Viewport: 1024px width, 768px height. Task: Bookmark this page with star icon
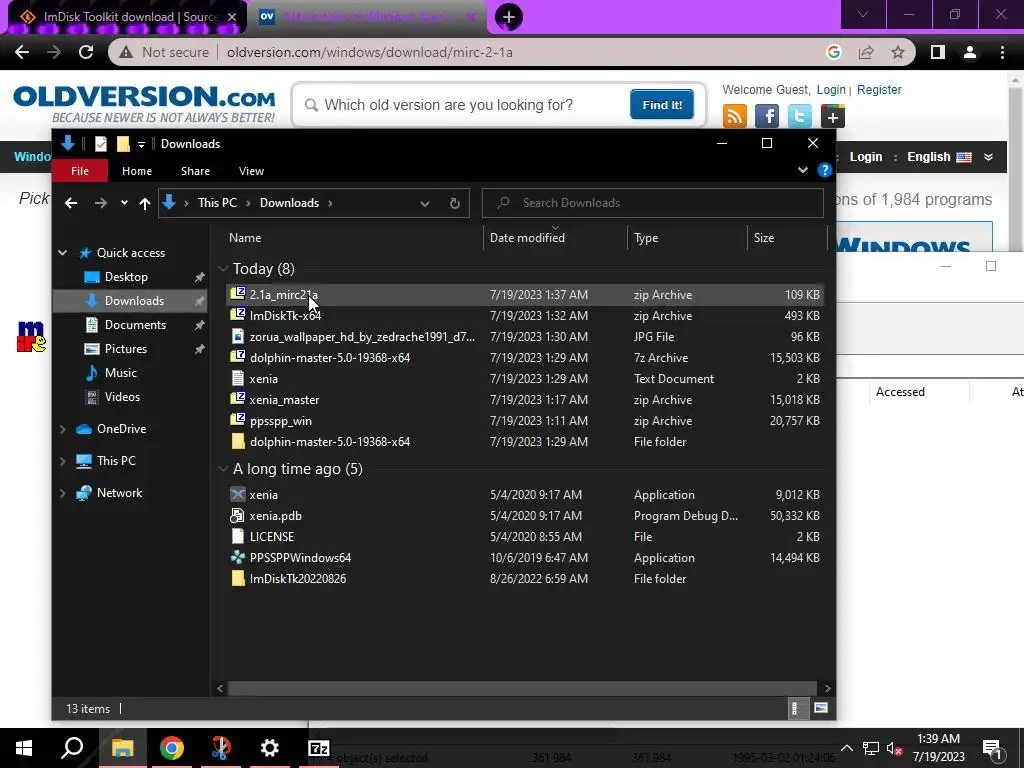pyautogui.click(x=897, y=52)
